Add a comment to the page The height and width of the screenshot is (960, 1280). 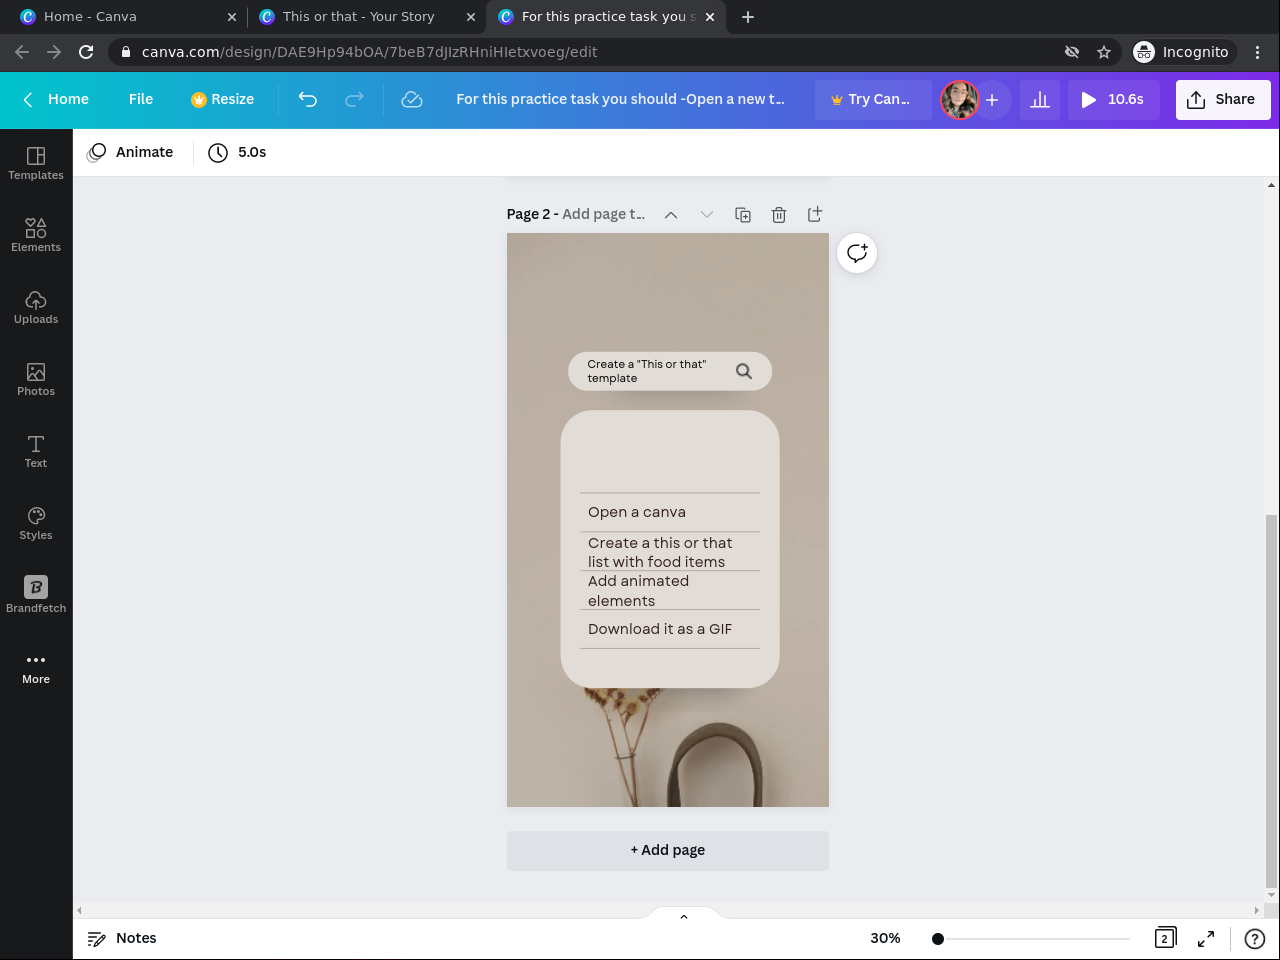coord(857,253)
